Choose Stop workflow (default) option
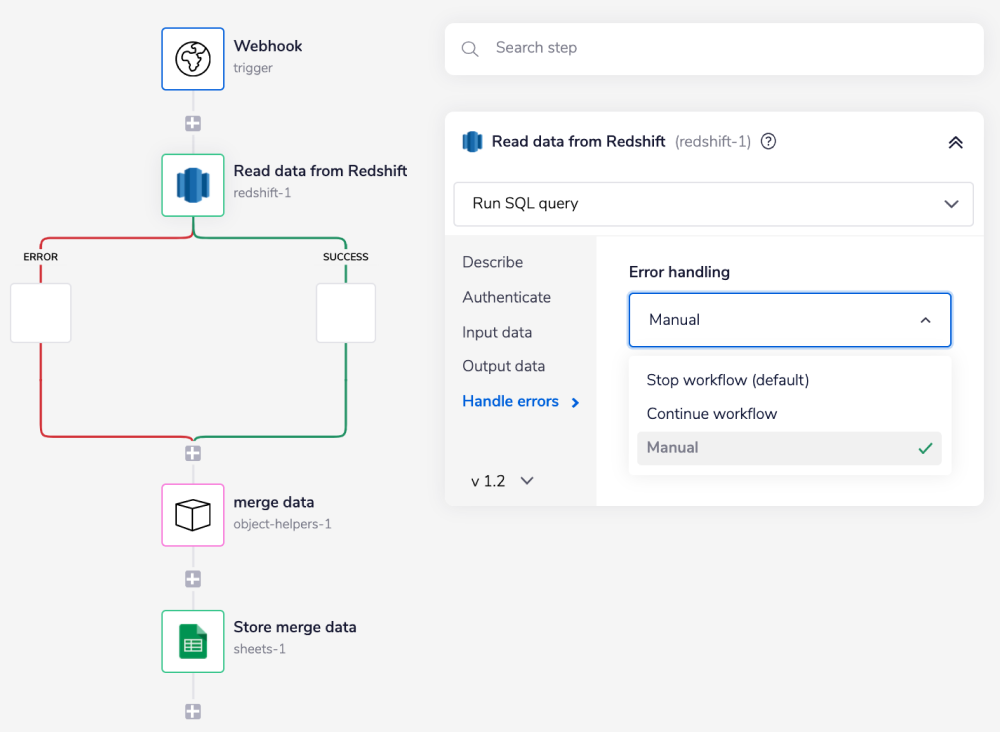The width and height of the screenshot is (1000, 732). point(727,380)
